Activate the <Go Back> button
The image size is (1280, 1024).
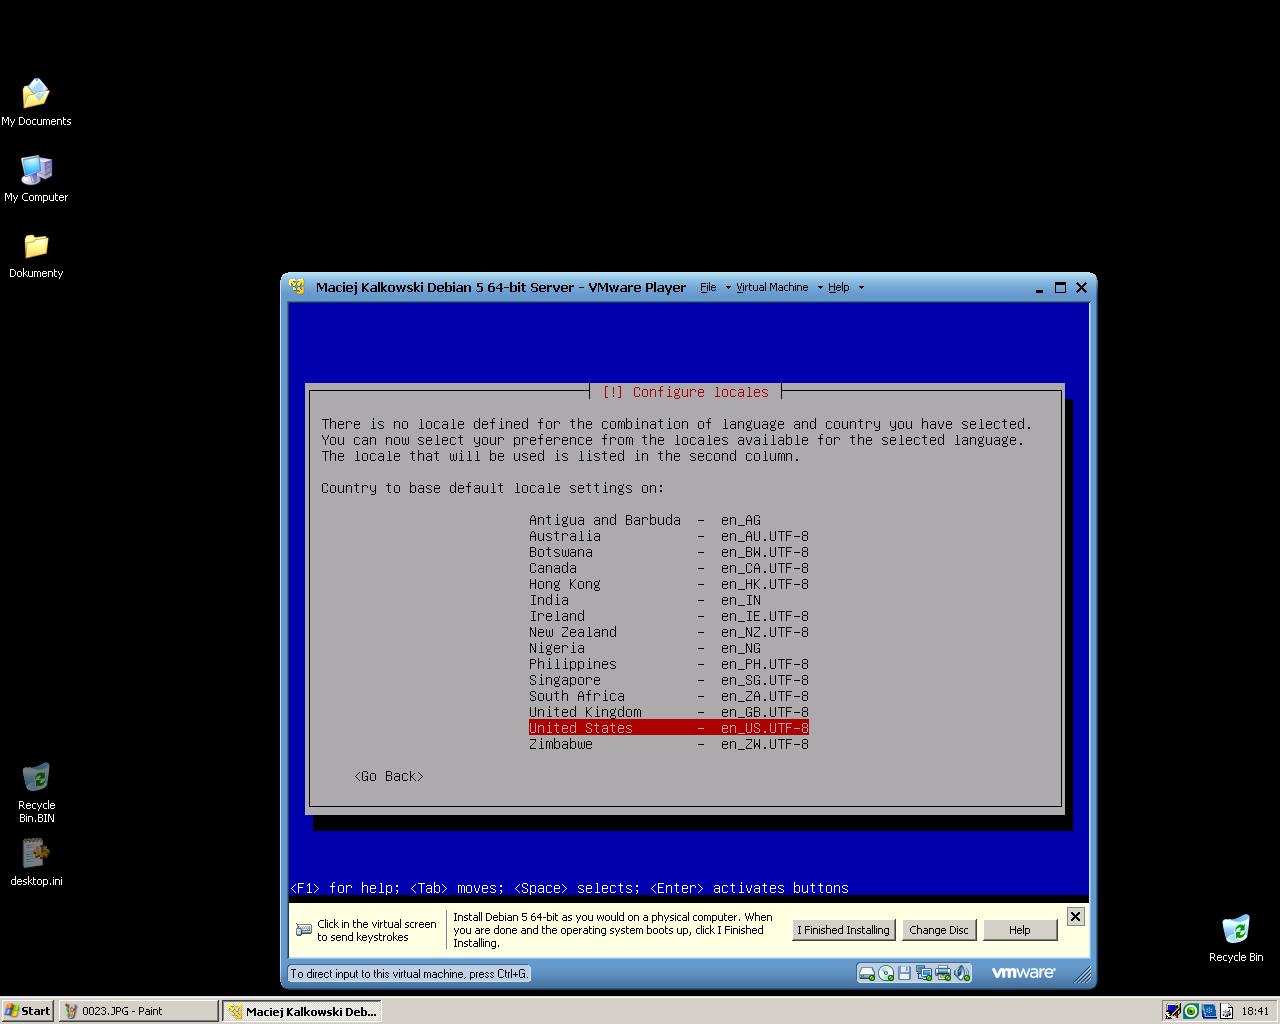pyautogui.click(x=389, y=776)
